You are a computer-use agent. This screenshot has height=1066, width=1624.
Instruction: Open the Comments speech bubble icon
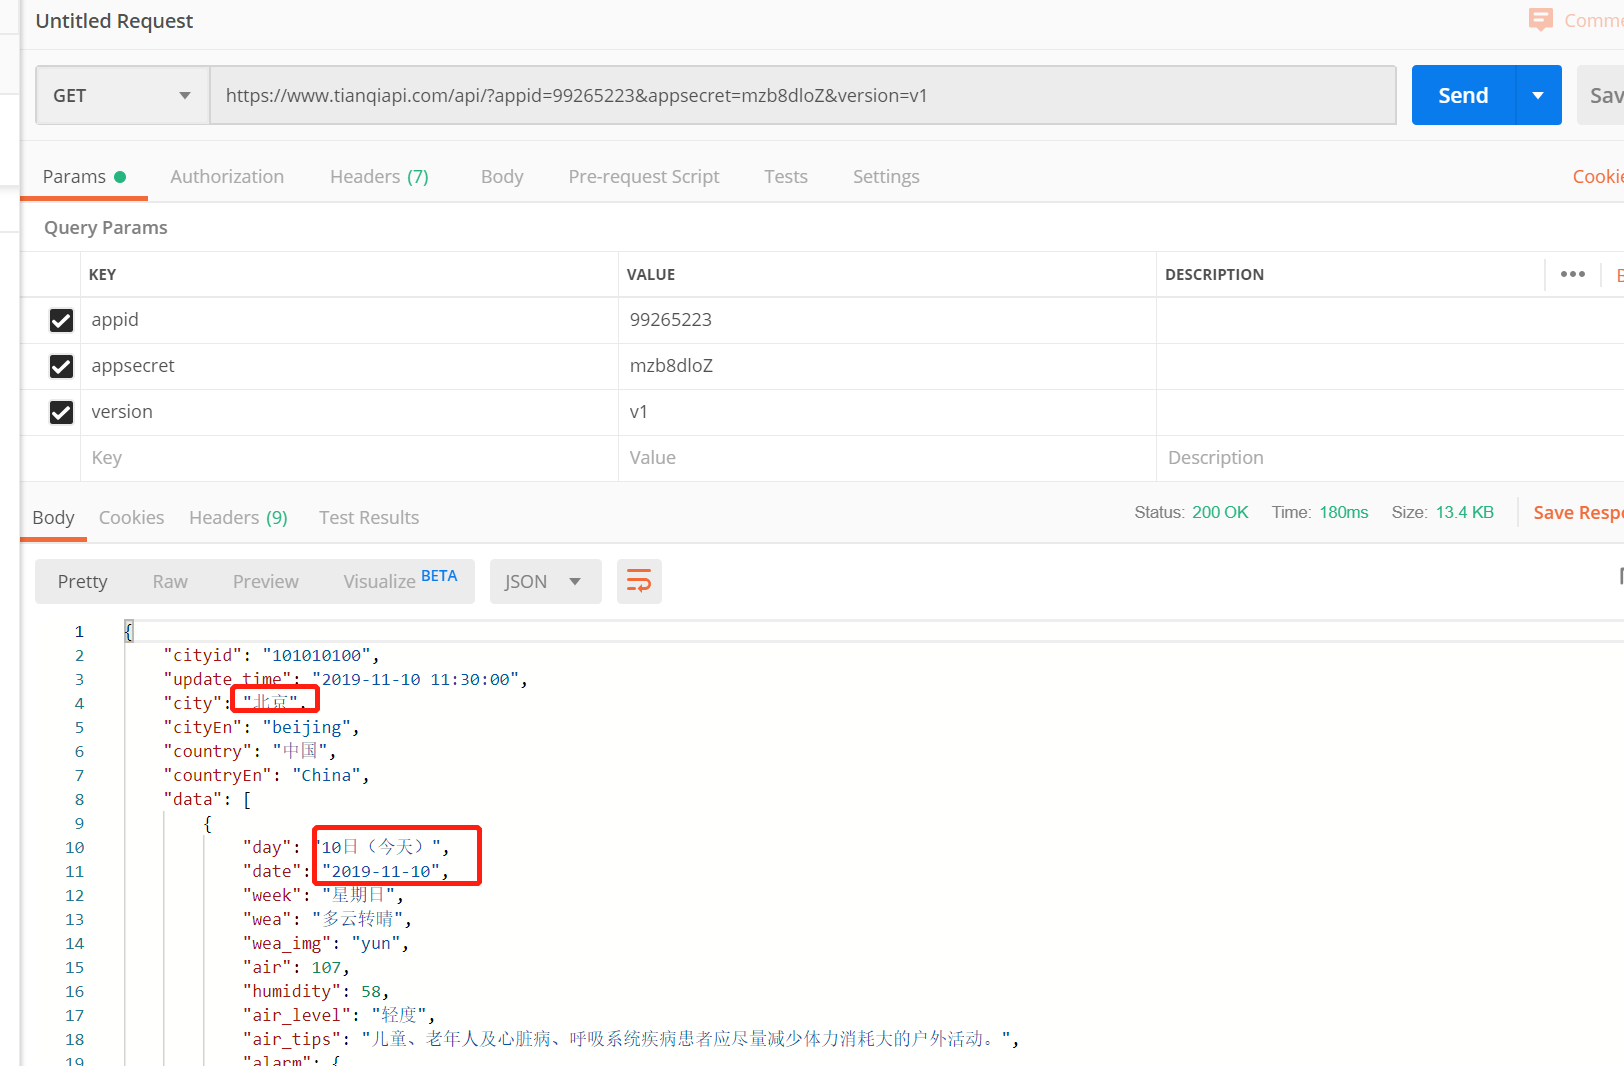pyautogui.click(x=1541, y=20)
